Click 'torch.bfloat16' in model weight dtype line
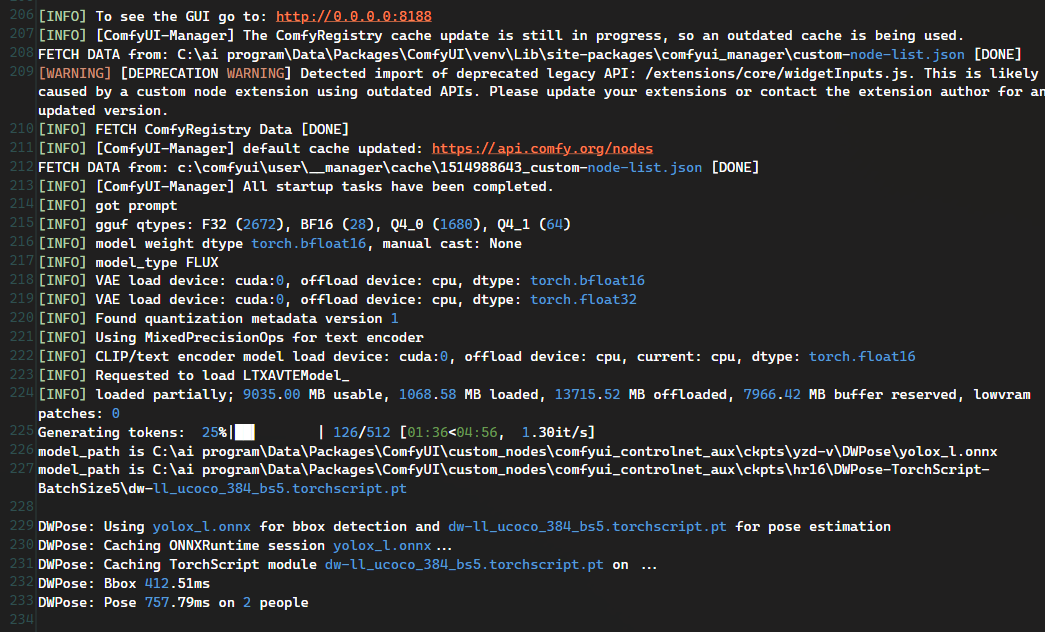Viewport: 1045px width, 632px height. 309,243
